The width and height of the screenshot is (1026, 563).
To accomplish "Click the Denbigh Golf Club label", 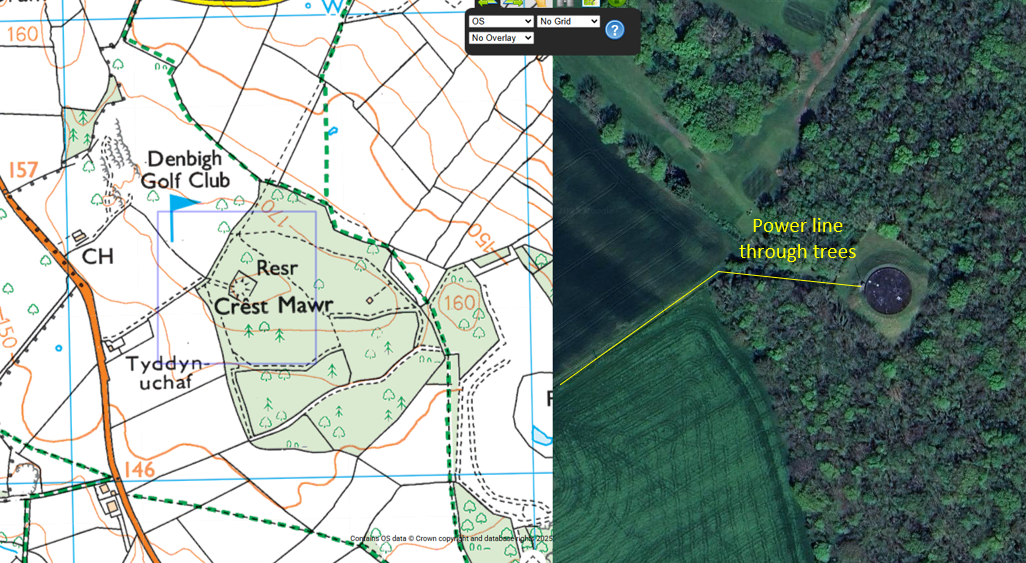I will click(187, 170).
